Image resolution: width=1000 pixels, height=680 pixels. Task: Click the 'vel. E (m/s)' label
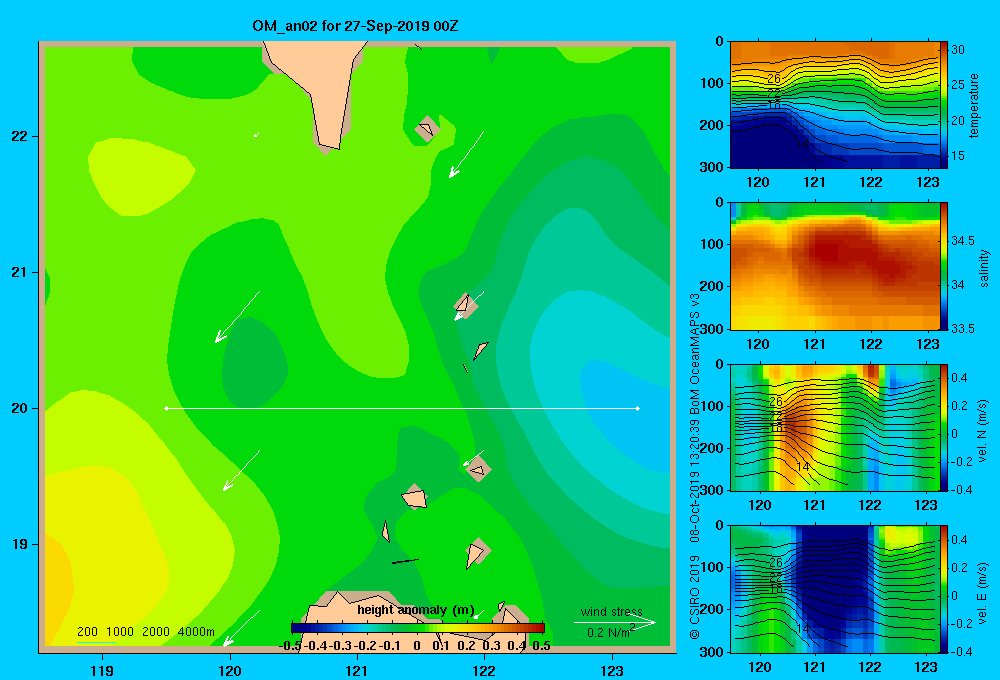coord(983,592)
